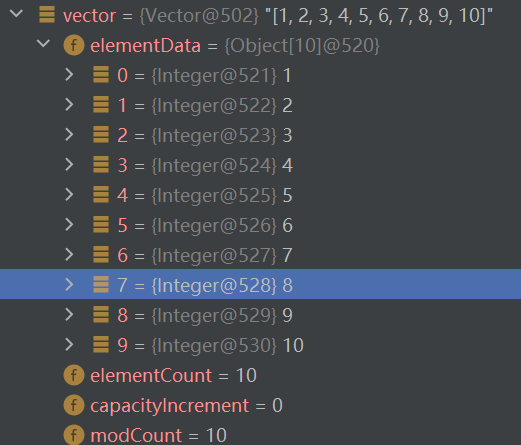The width and height of the screenshot is (521, 445).
Task: Select the capacityIncrement = 0 field
Action: 260,405
